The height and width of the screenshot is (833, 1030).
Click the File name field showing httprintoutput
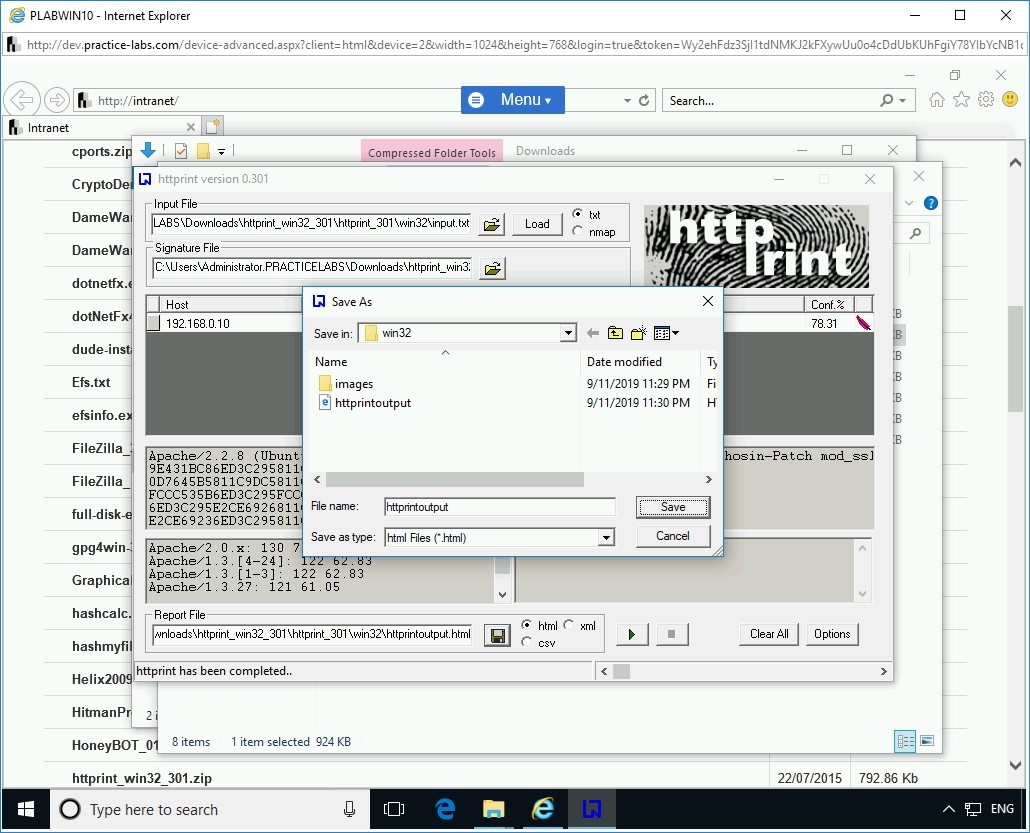pyautogui.click(x=497, y=507)
